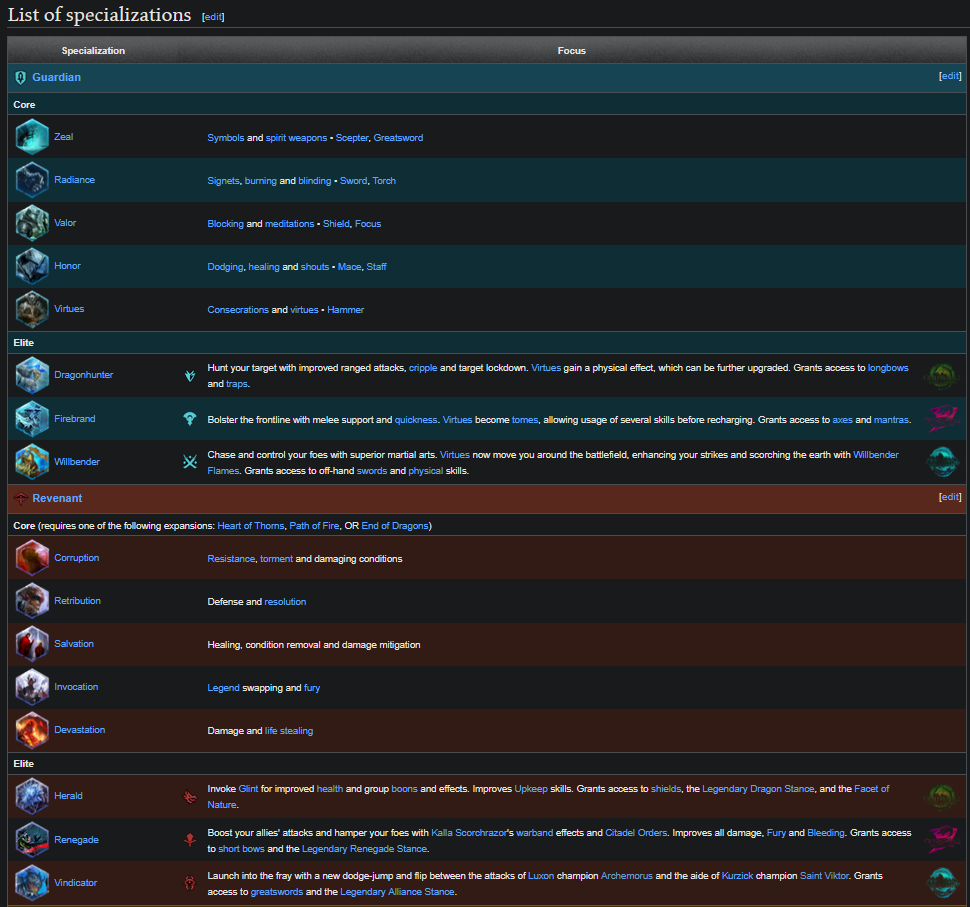
Task: Open the Zeal name link
Action: pos(64,137)
